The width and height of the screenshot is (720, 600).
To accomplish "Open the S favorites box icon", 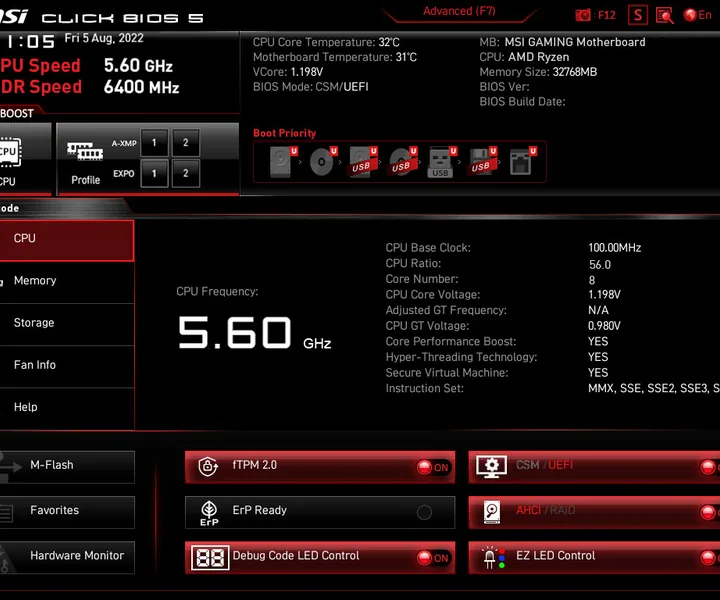I will (638, 15).
